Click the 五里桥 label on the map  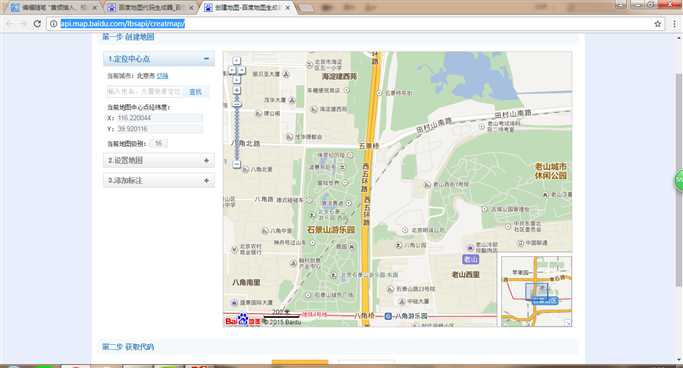pyautogui.click(x=369, y=145)
